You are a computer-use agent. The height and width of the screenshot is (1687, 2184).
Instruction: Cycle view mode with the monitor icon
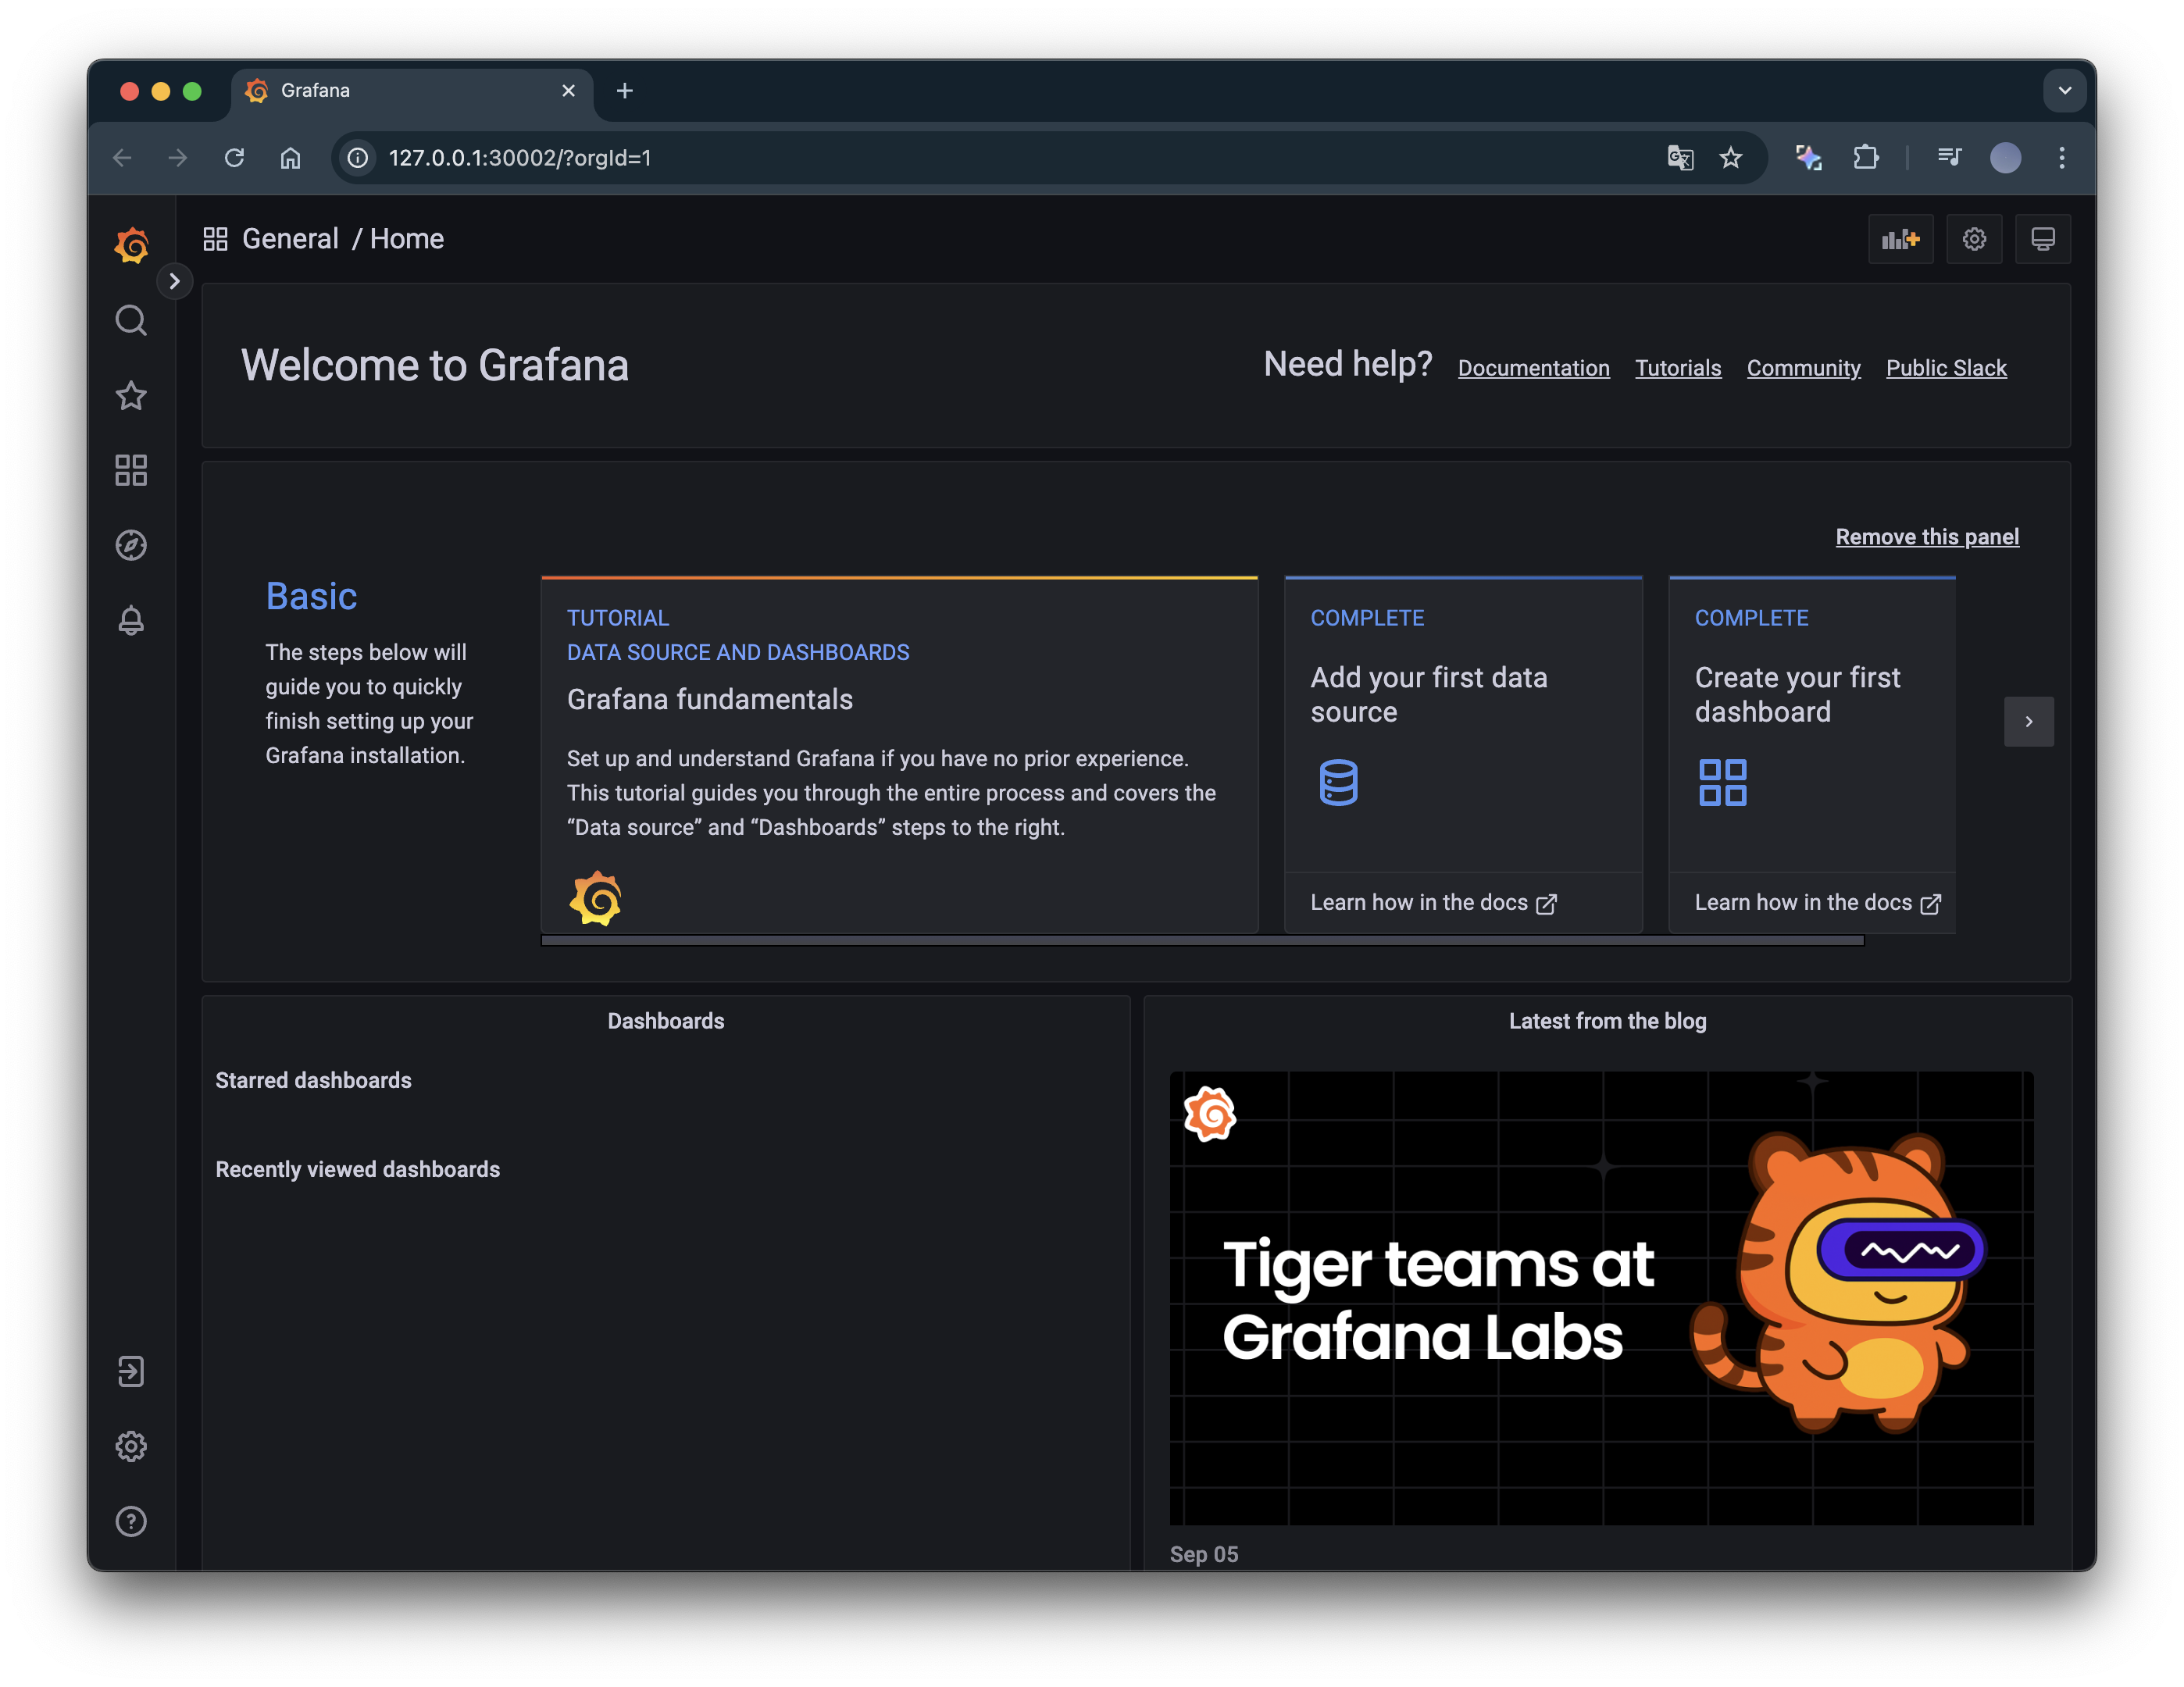2042,239
